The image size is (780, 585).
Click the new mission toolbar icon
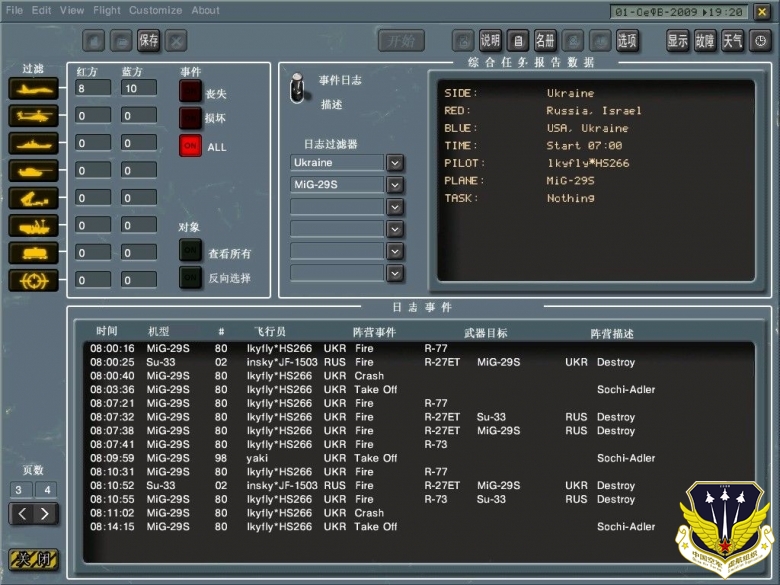coord(94,41)
